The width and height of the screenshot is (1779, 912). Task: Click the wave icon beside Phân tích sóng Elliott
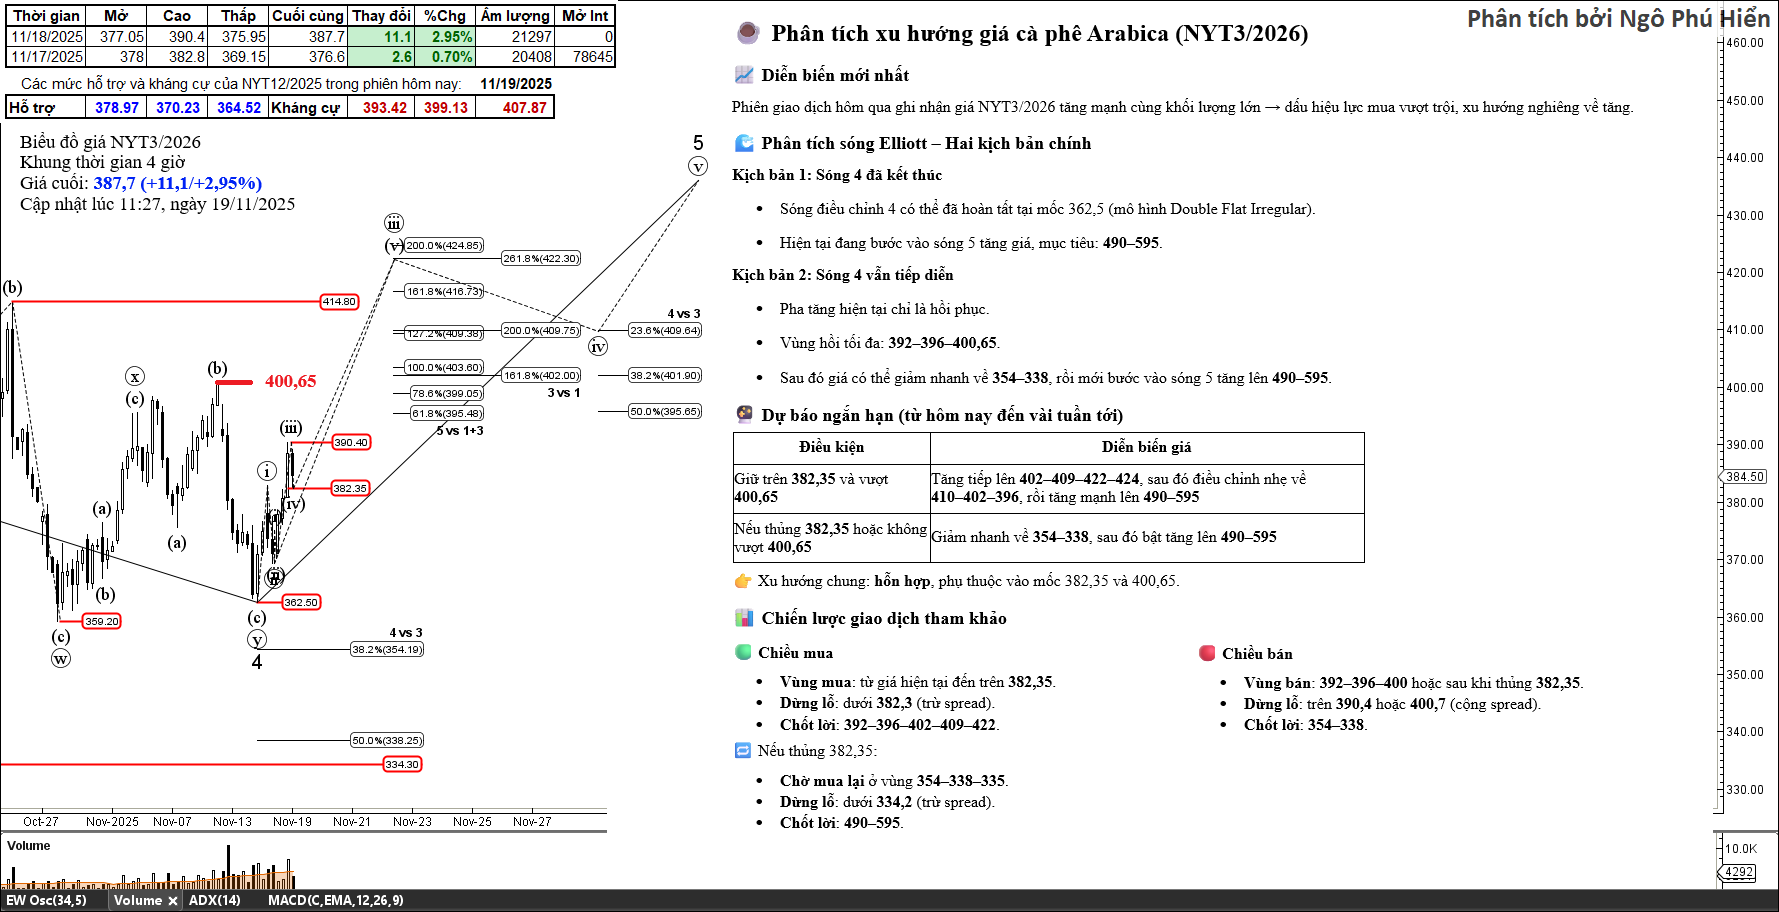[744, 143]
